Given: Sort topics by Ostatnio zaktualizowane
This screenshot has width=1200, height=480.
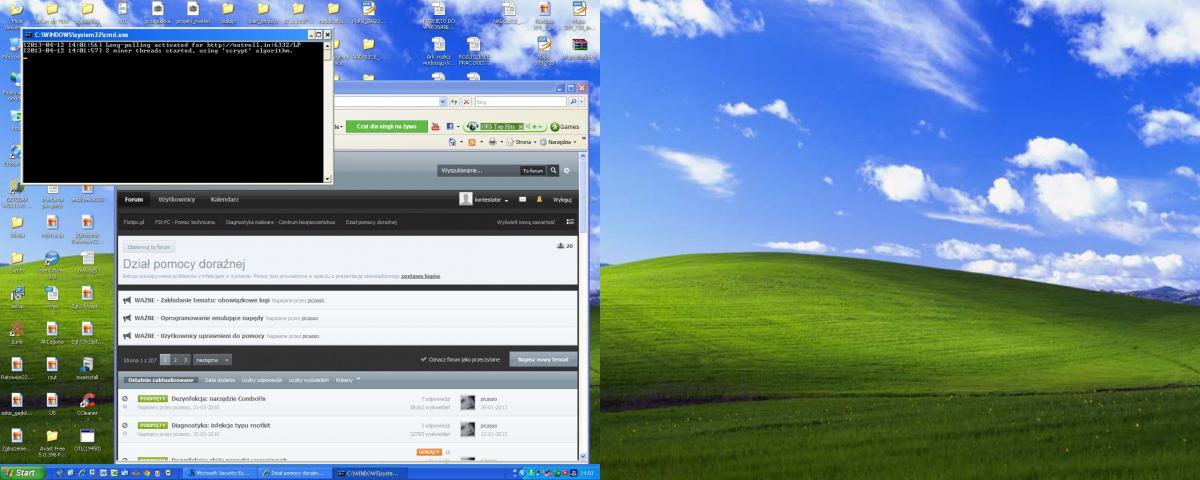Looking at the screenshot, I should pos(161,380).
